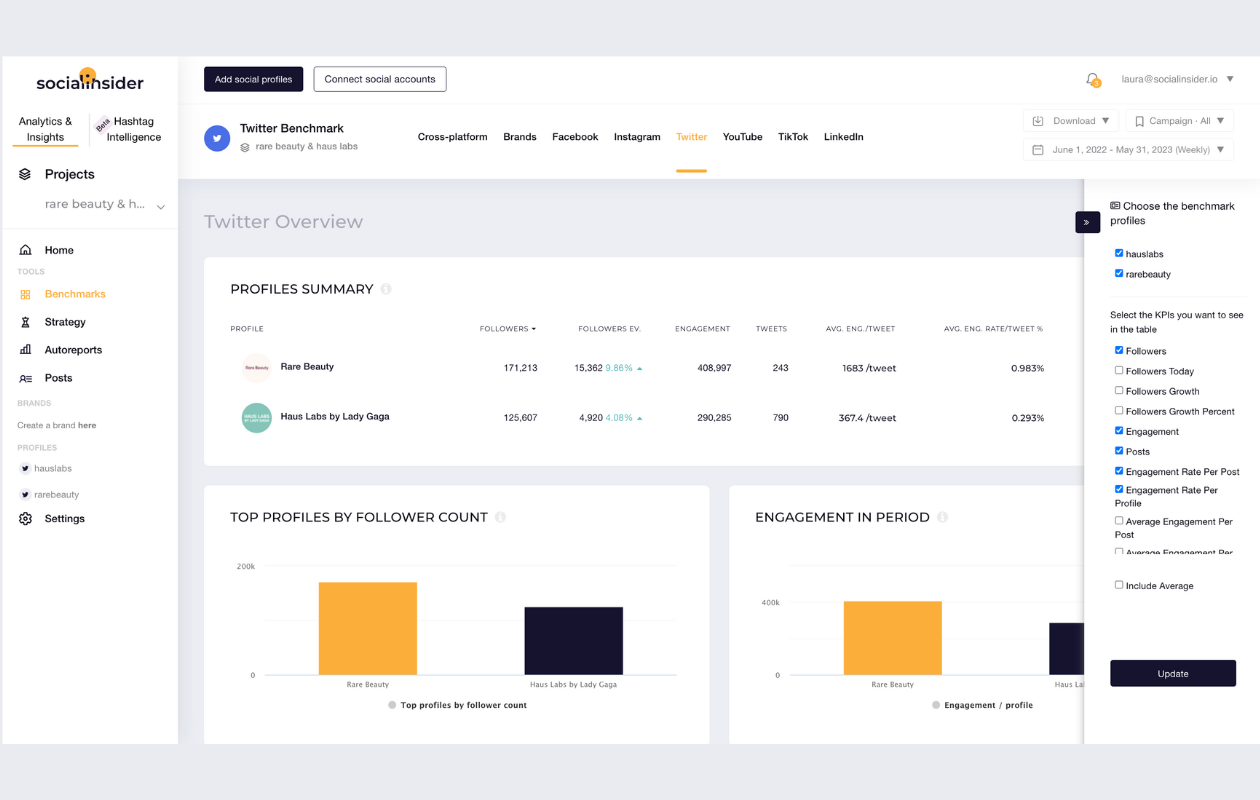This screenshot has height=800, width=1260.
Task: Toggle Top profiles by follower count legend
Action: 457,705
